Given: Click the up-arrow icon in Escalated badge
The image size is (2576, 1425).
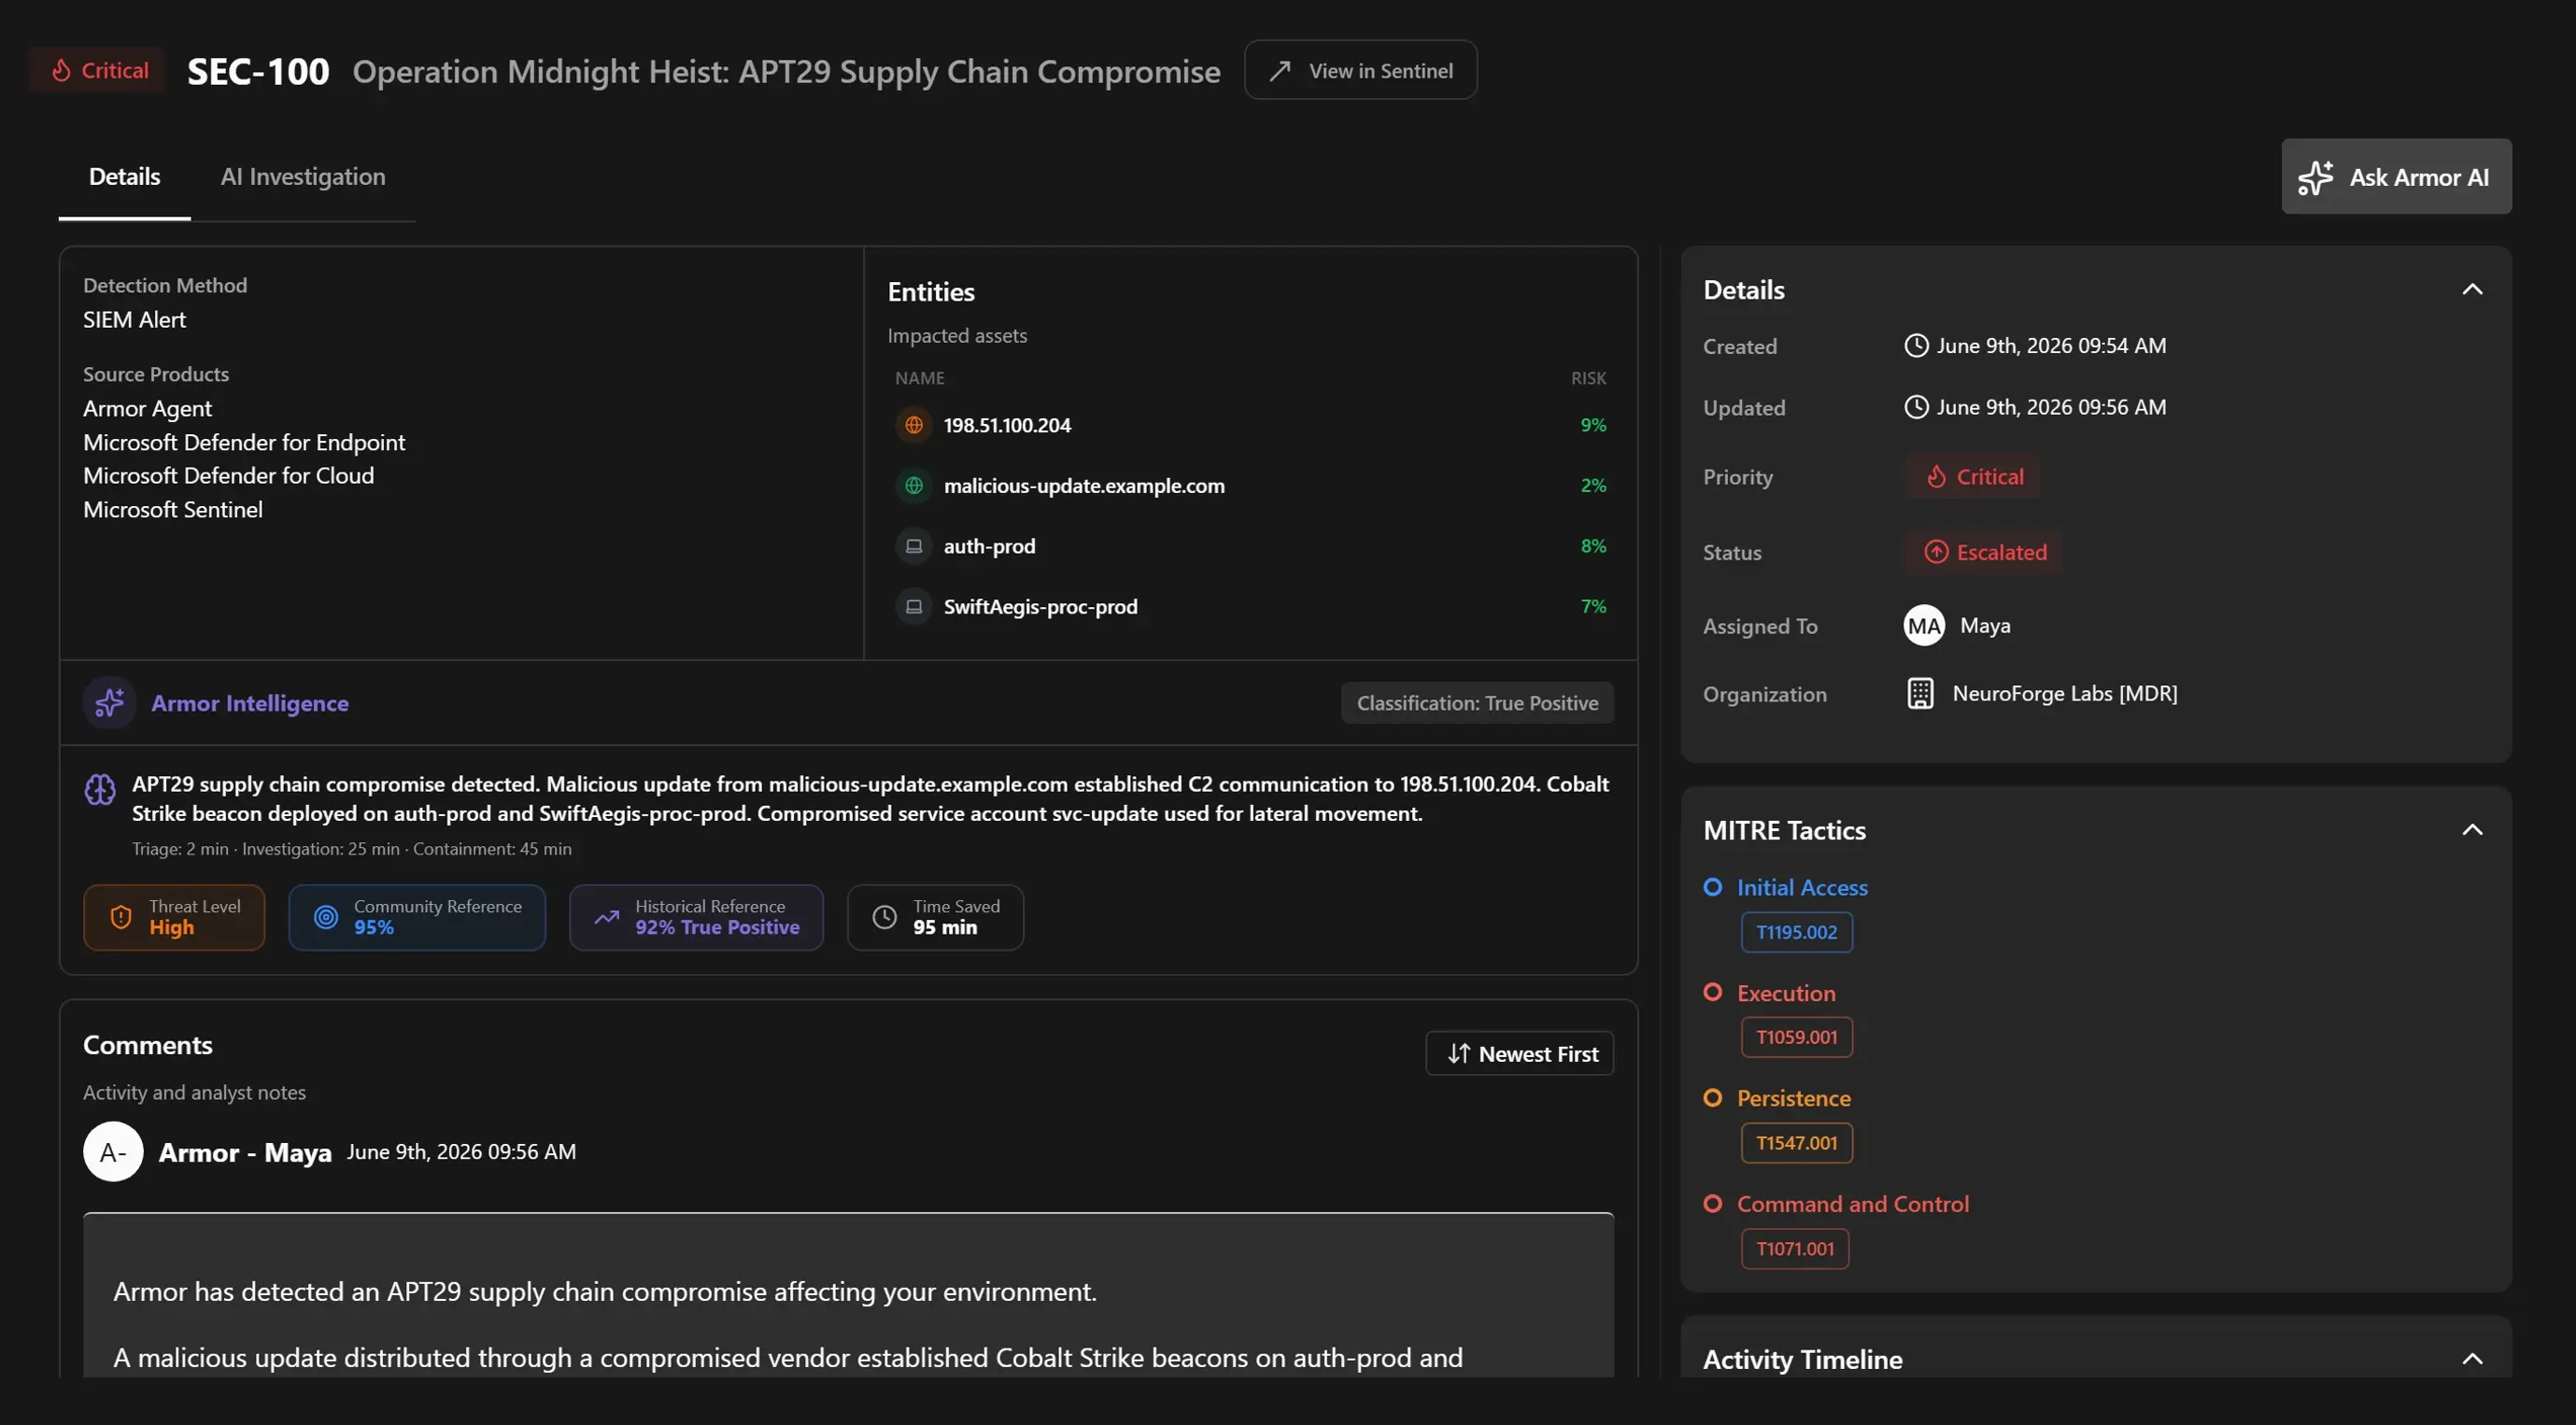Looking at the screenshot, I should click(x=1937, y=552).
